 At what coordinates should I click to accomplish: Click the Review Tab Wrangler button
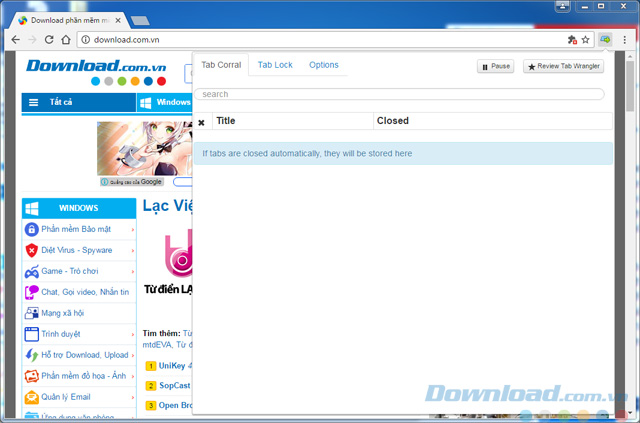coord(563,67)
